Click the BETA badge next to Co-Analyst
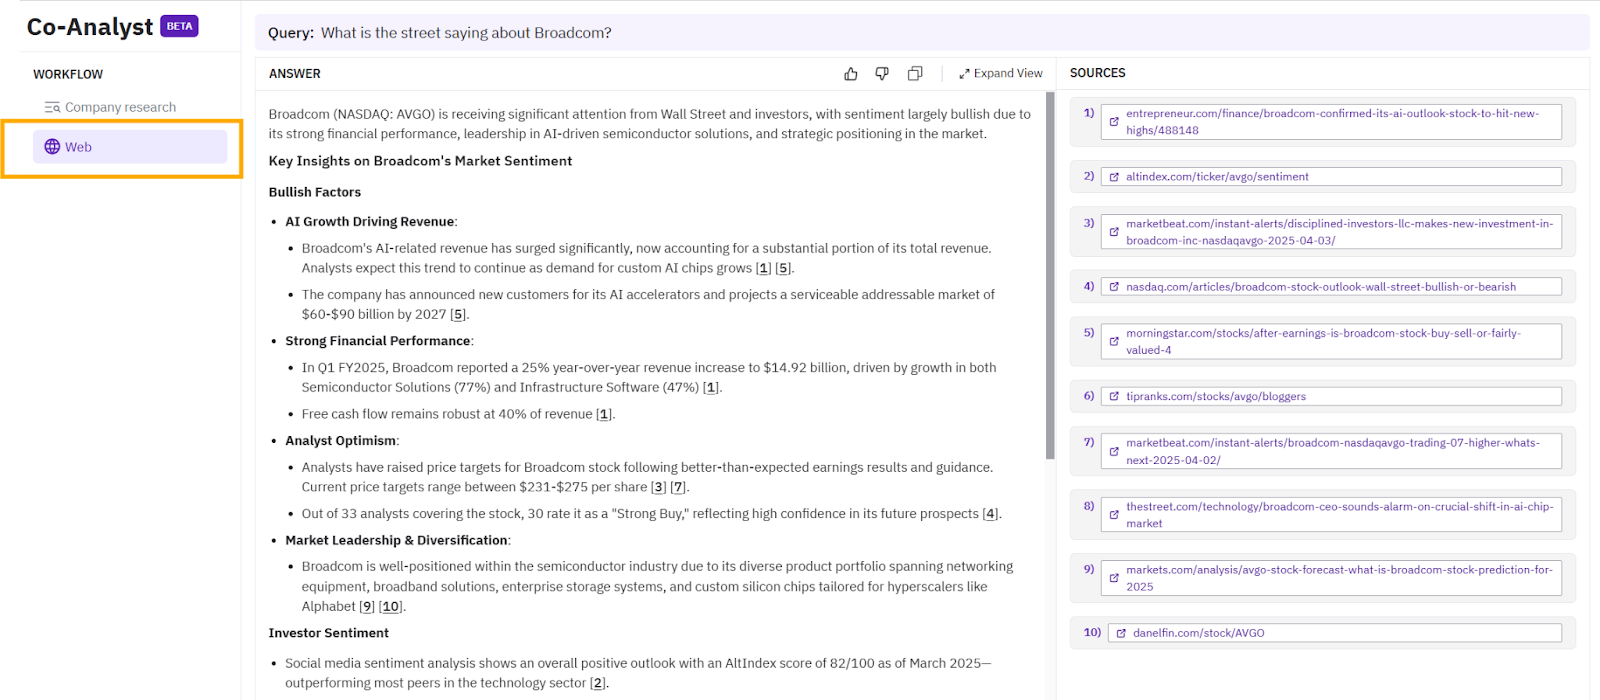 point(180,27)
